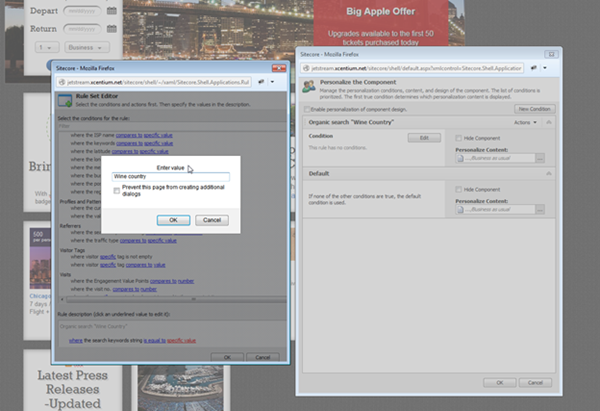Image resolution: width=600 pixels, height=411 pixels.
Task: Open the passenger count dropdown showing 1
Action: pos(47,47)
